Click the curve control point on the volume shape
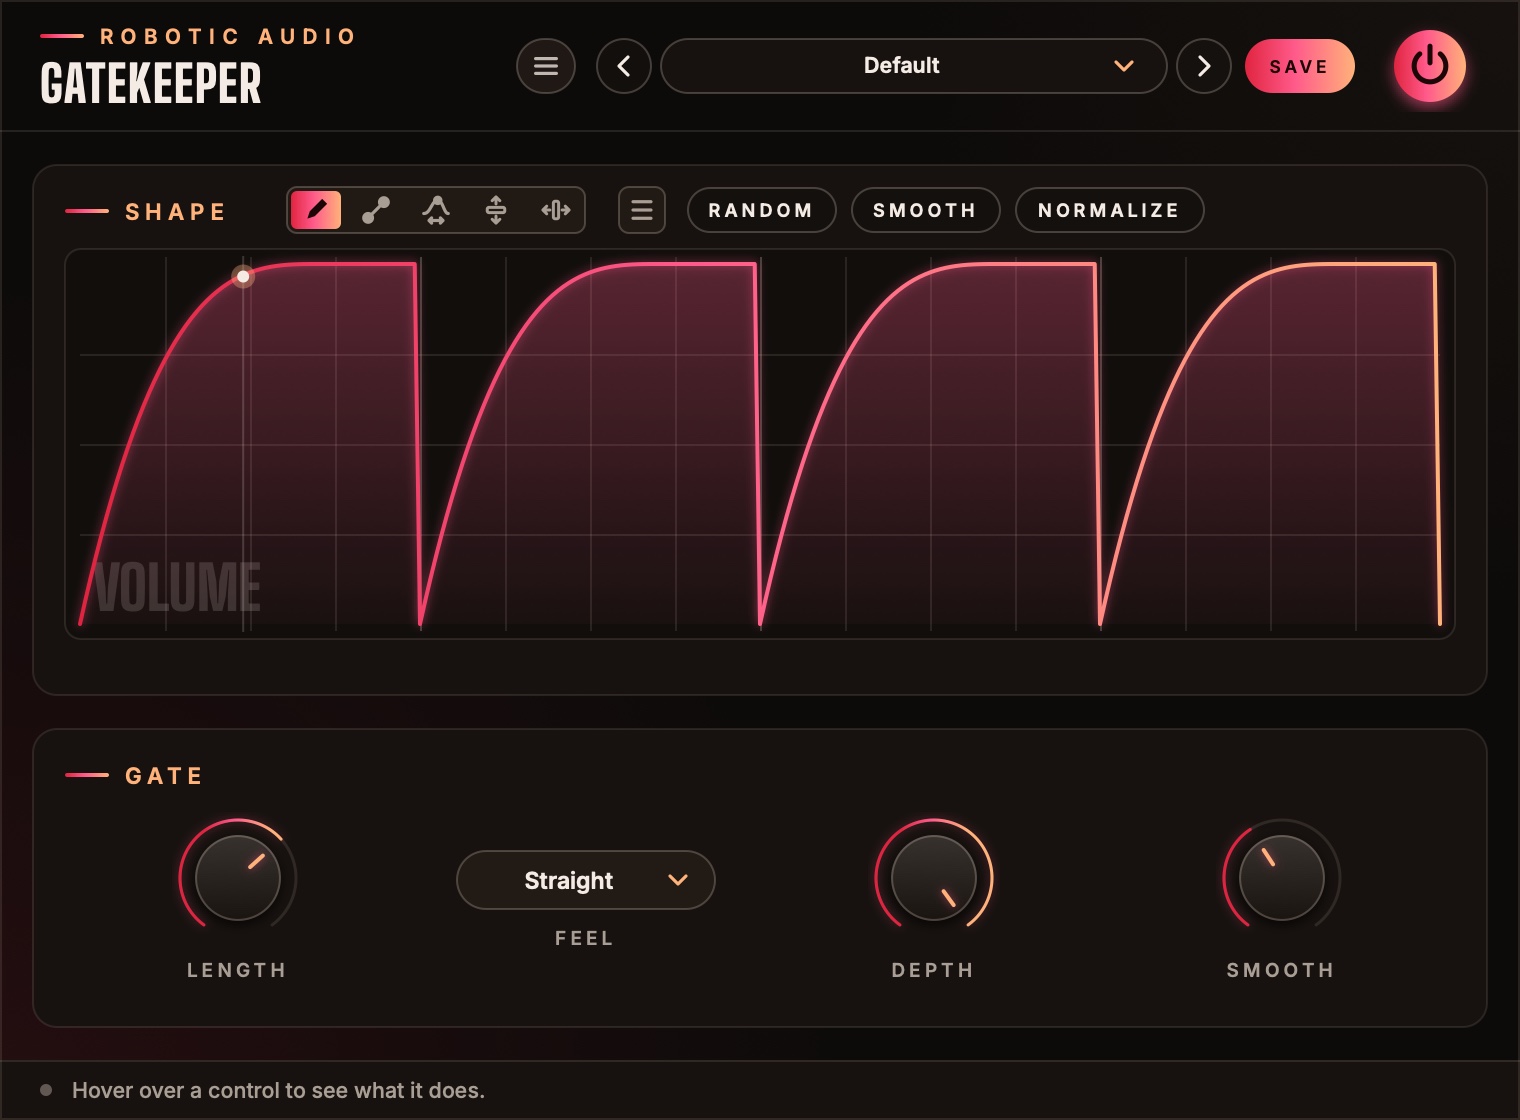The width and height of the screenshot is (1520, 1120). pos(243,276)
